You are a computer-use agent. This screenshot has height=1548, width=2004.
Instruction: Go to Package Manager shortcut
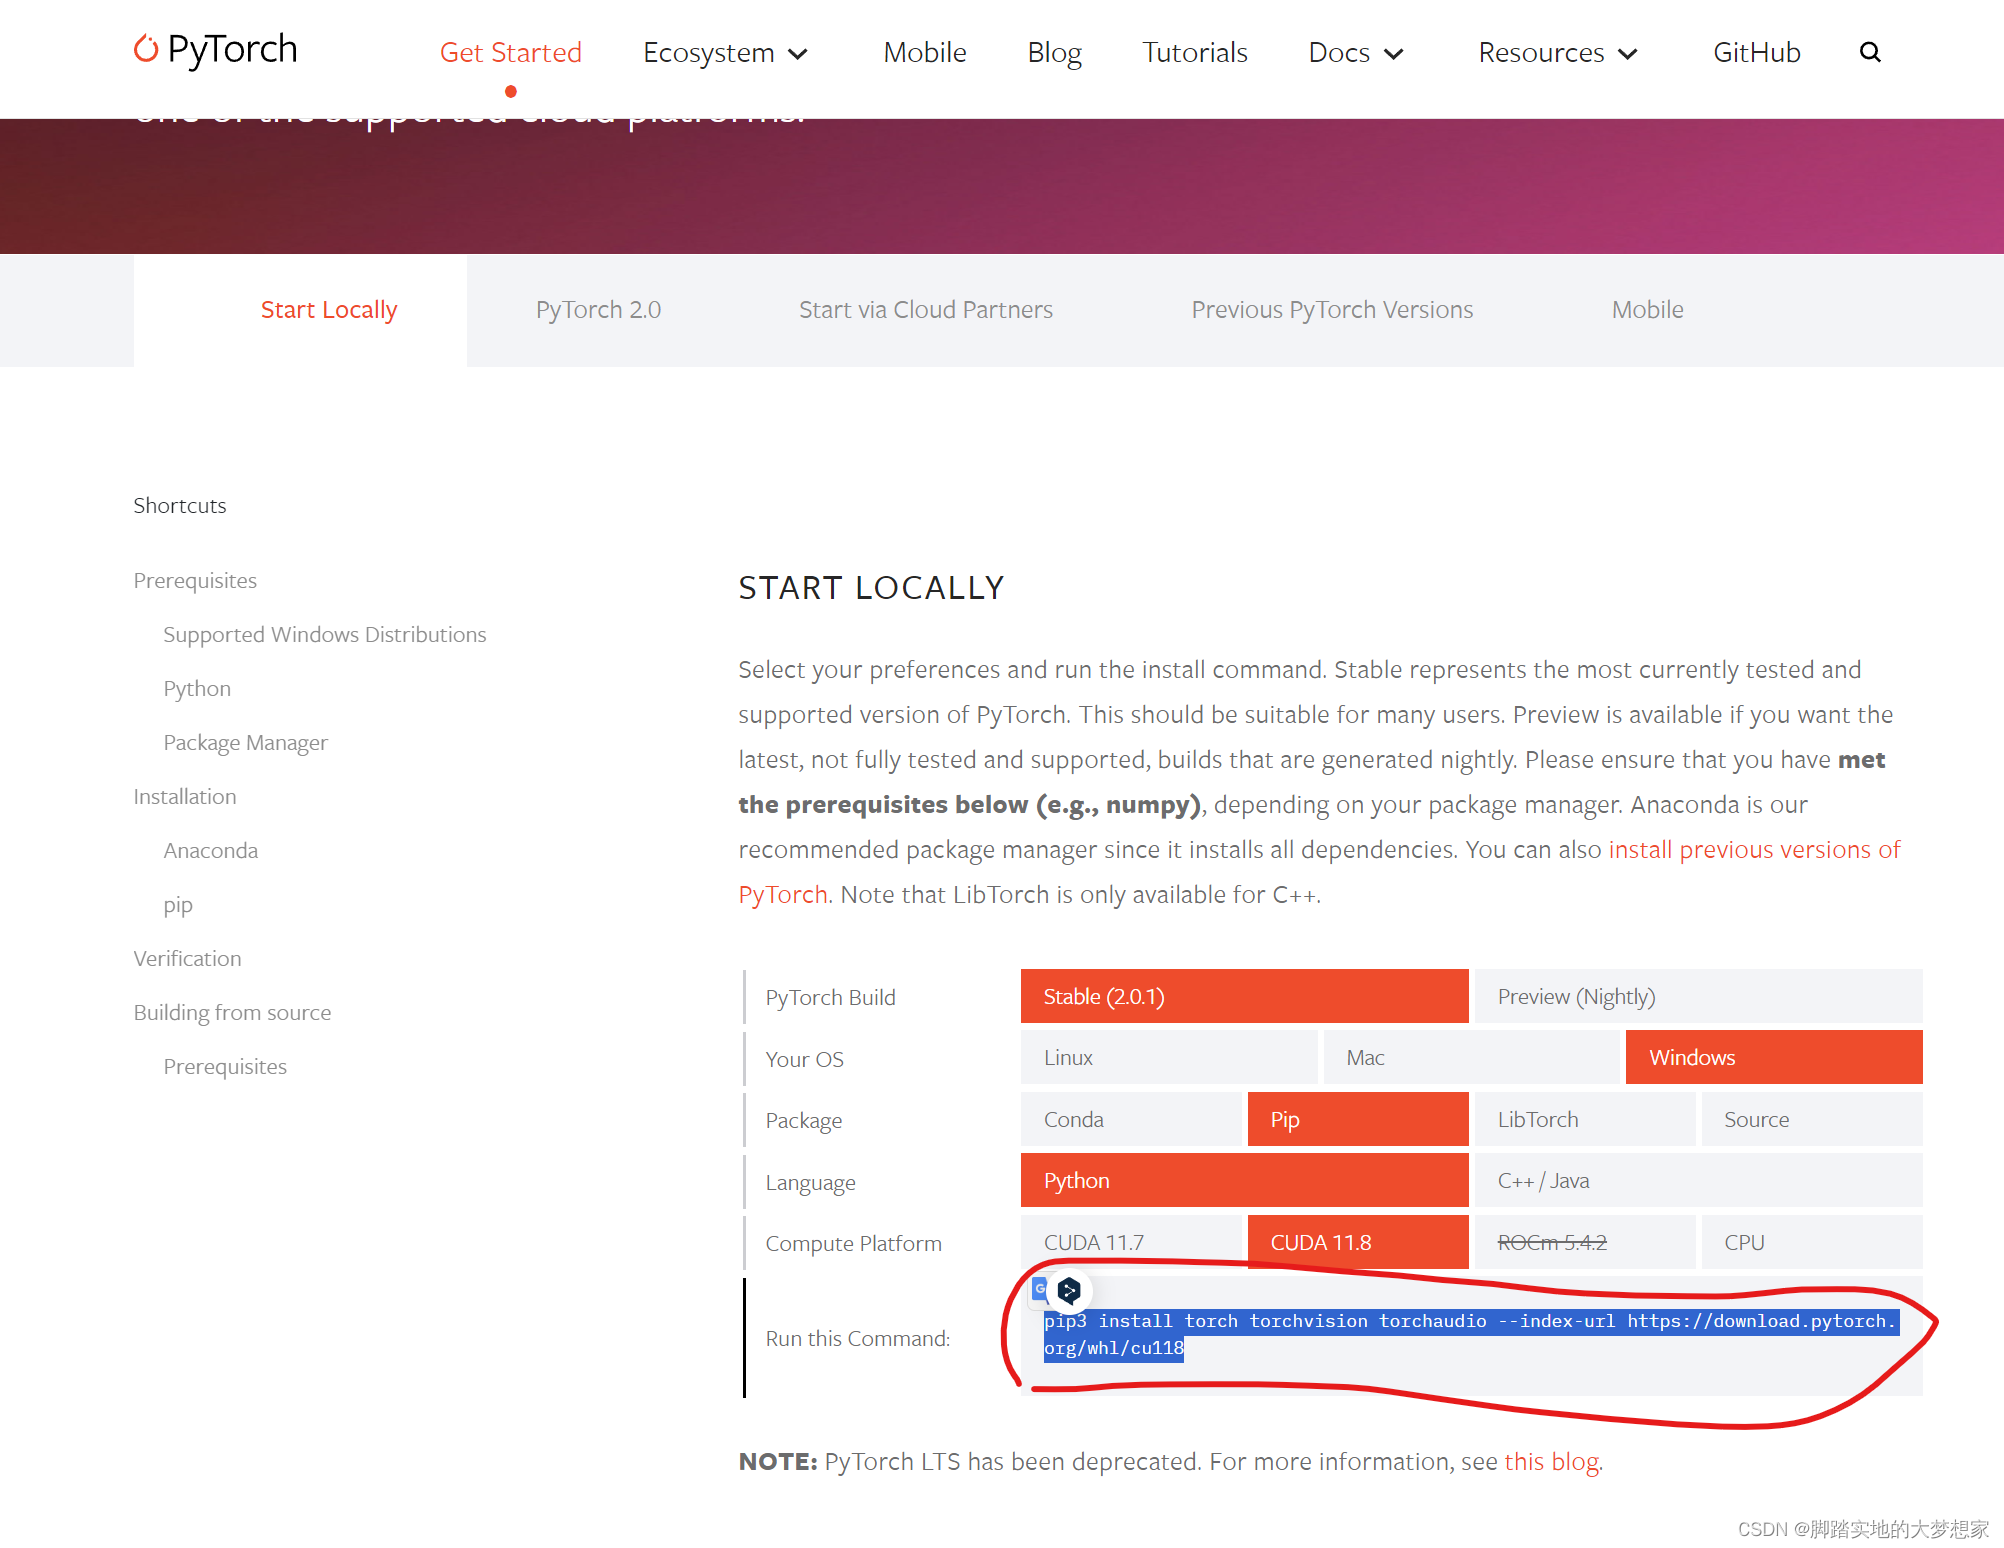coord(245,742)
